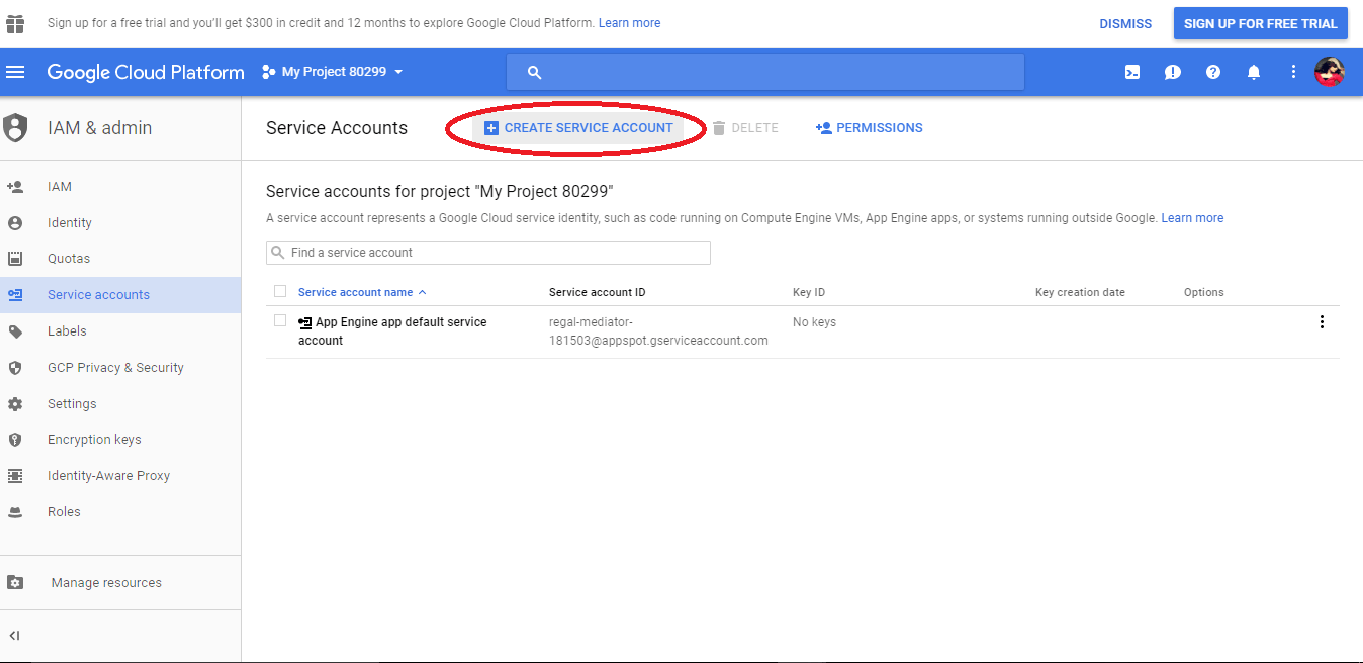Open IAM in the sidebar
The image size is (1363, 663).
(60, 187)
